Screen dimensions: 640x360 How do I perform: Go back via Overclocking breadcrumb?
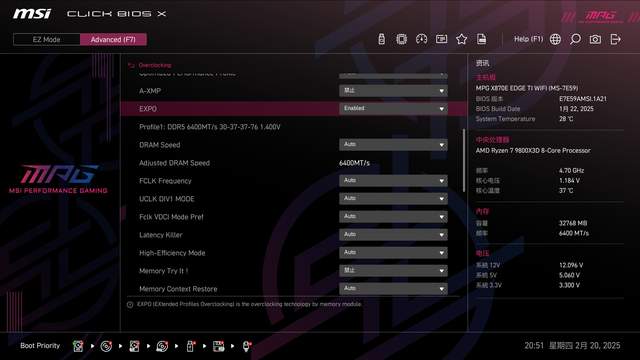click(155, 65)
